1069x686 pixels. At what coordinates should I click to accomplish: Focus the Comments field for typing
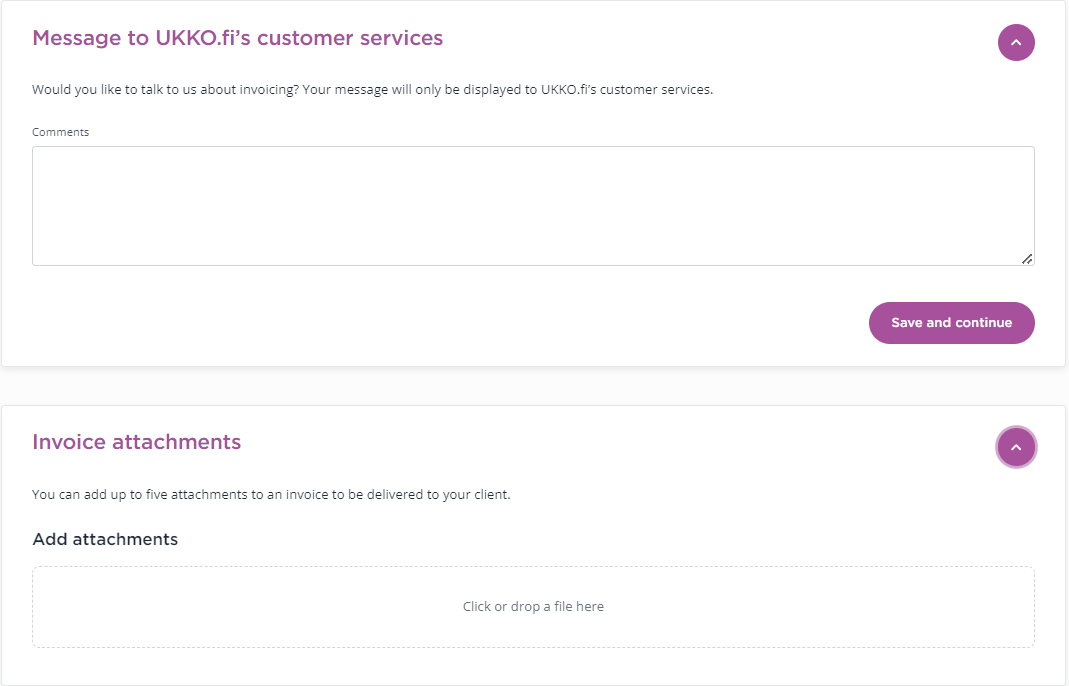click(533, 205)
